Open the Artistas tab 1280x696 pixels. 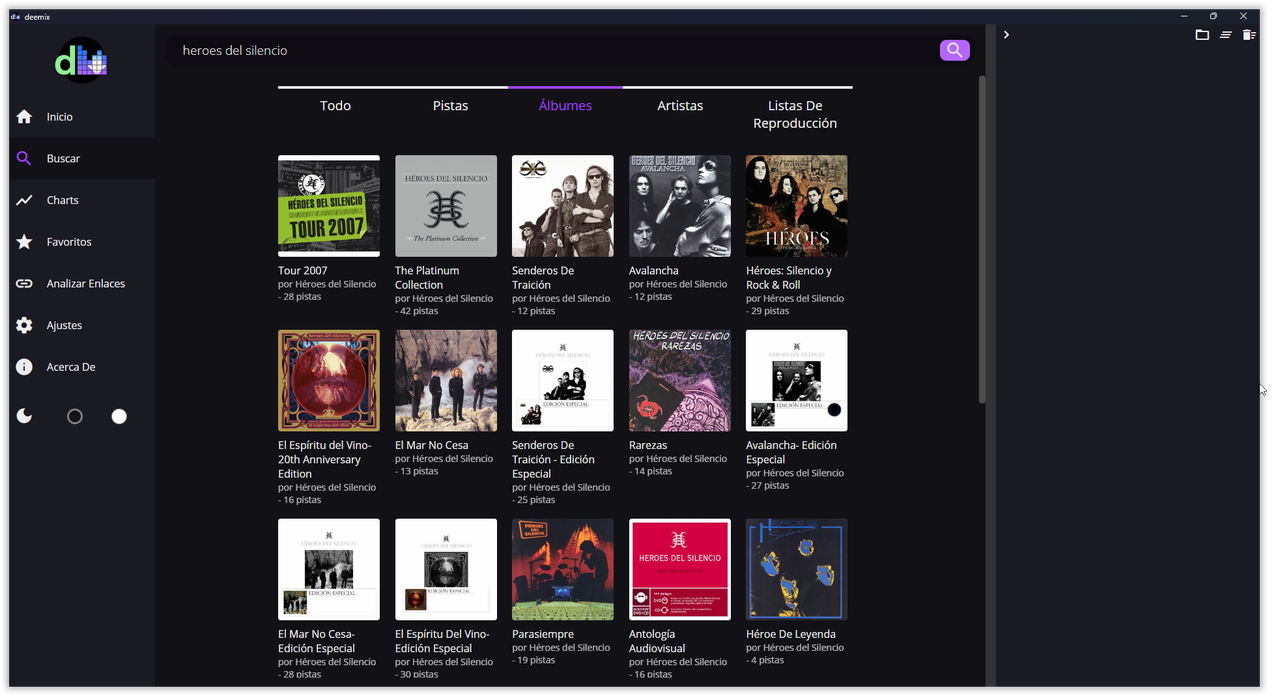[x=680, y=106]
